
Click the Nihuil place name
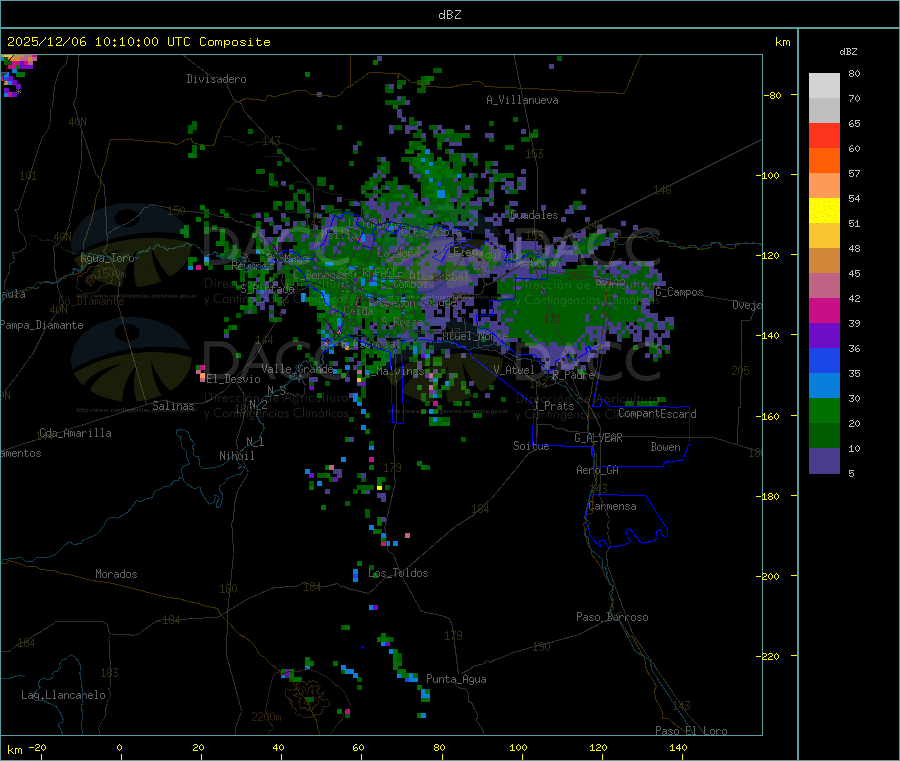[x=236, y=456]
